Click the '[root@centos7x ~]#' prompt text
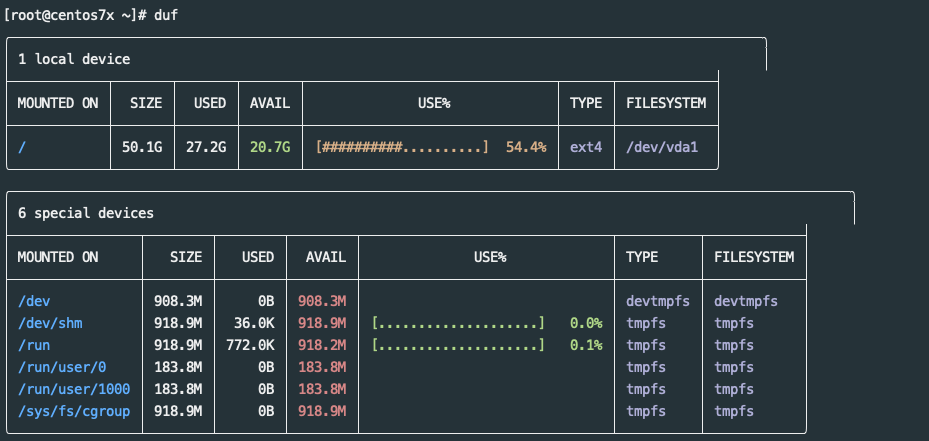 tap(75, 15)
